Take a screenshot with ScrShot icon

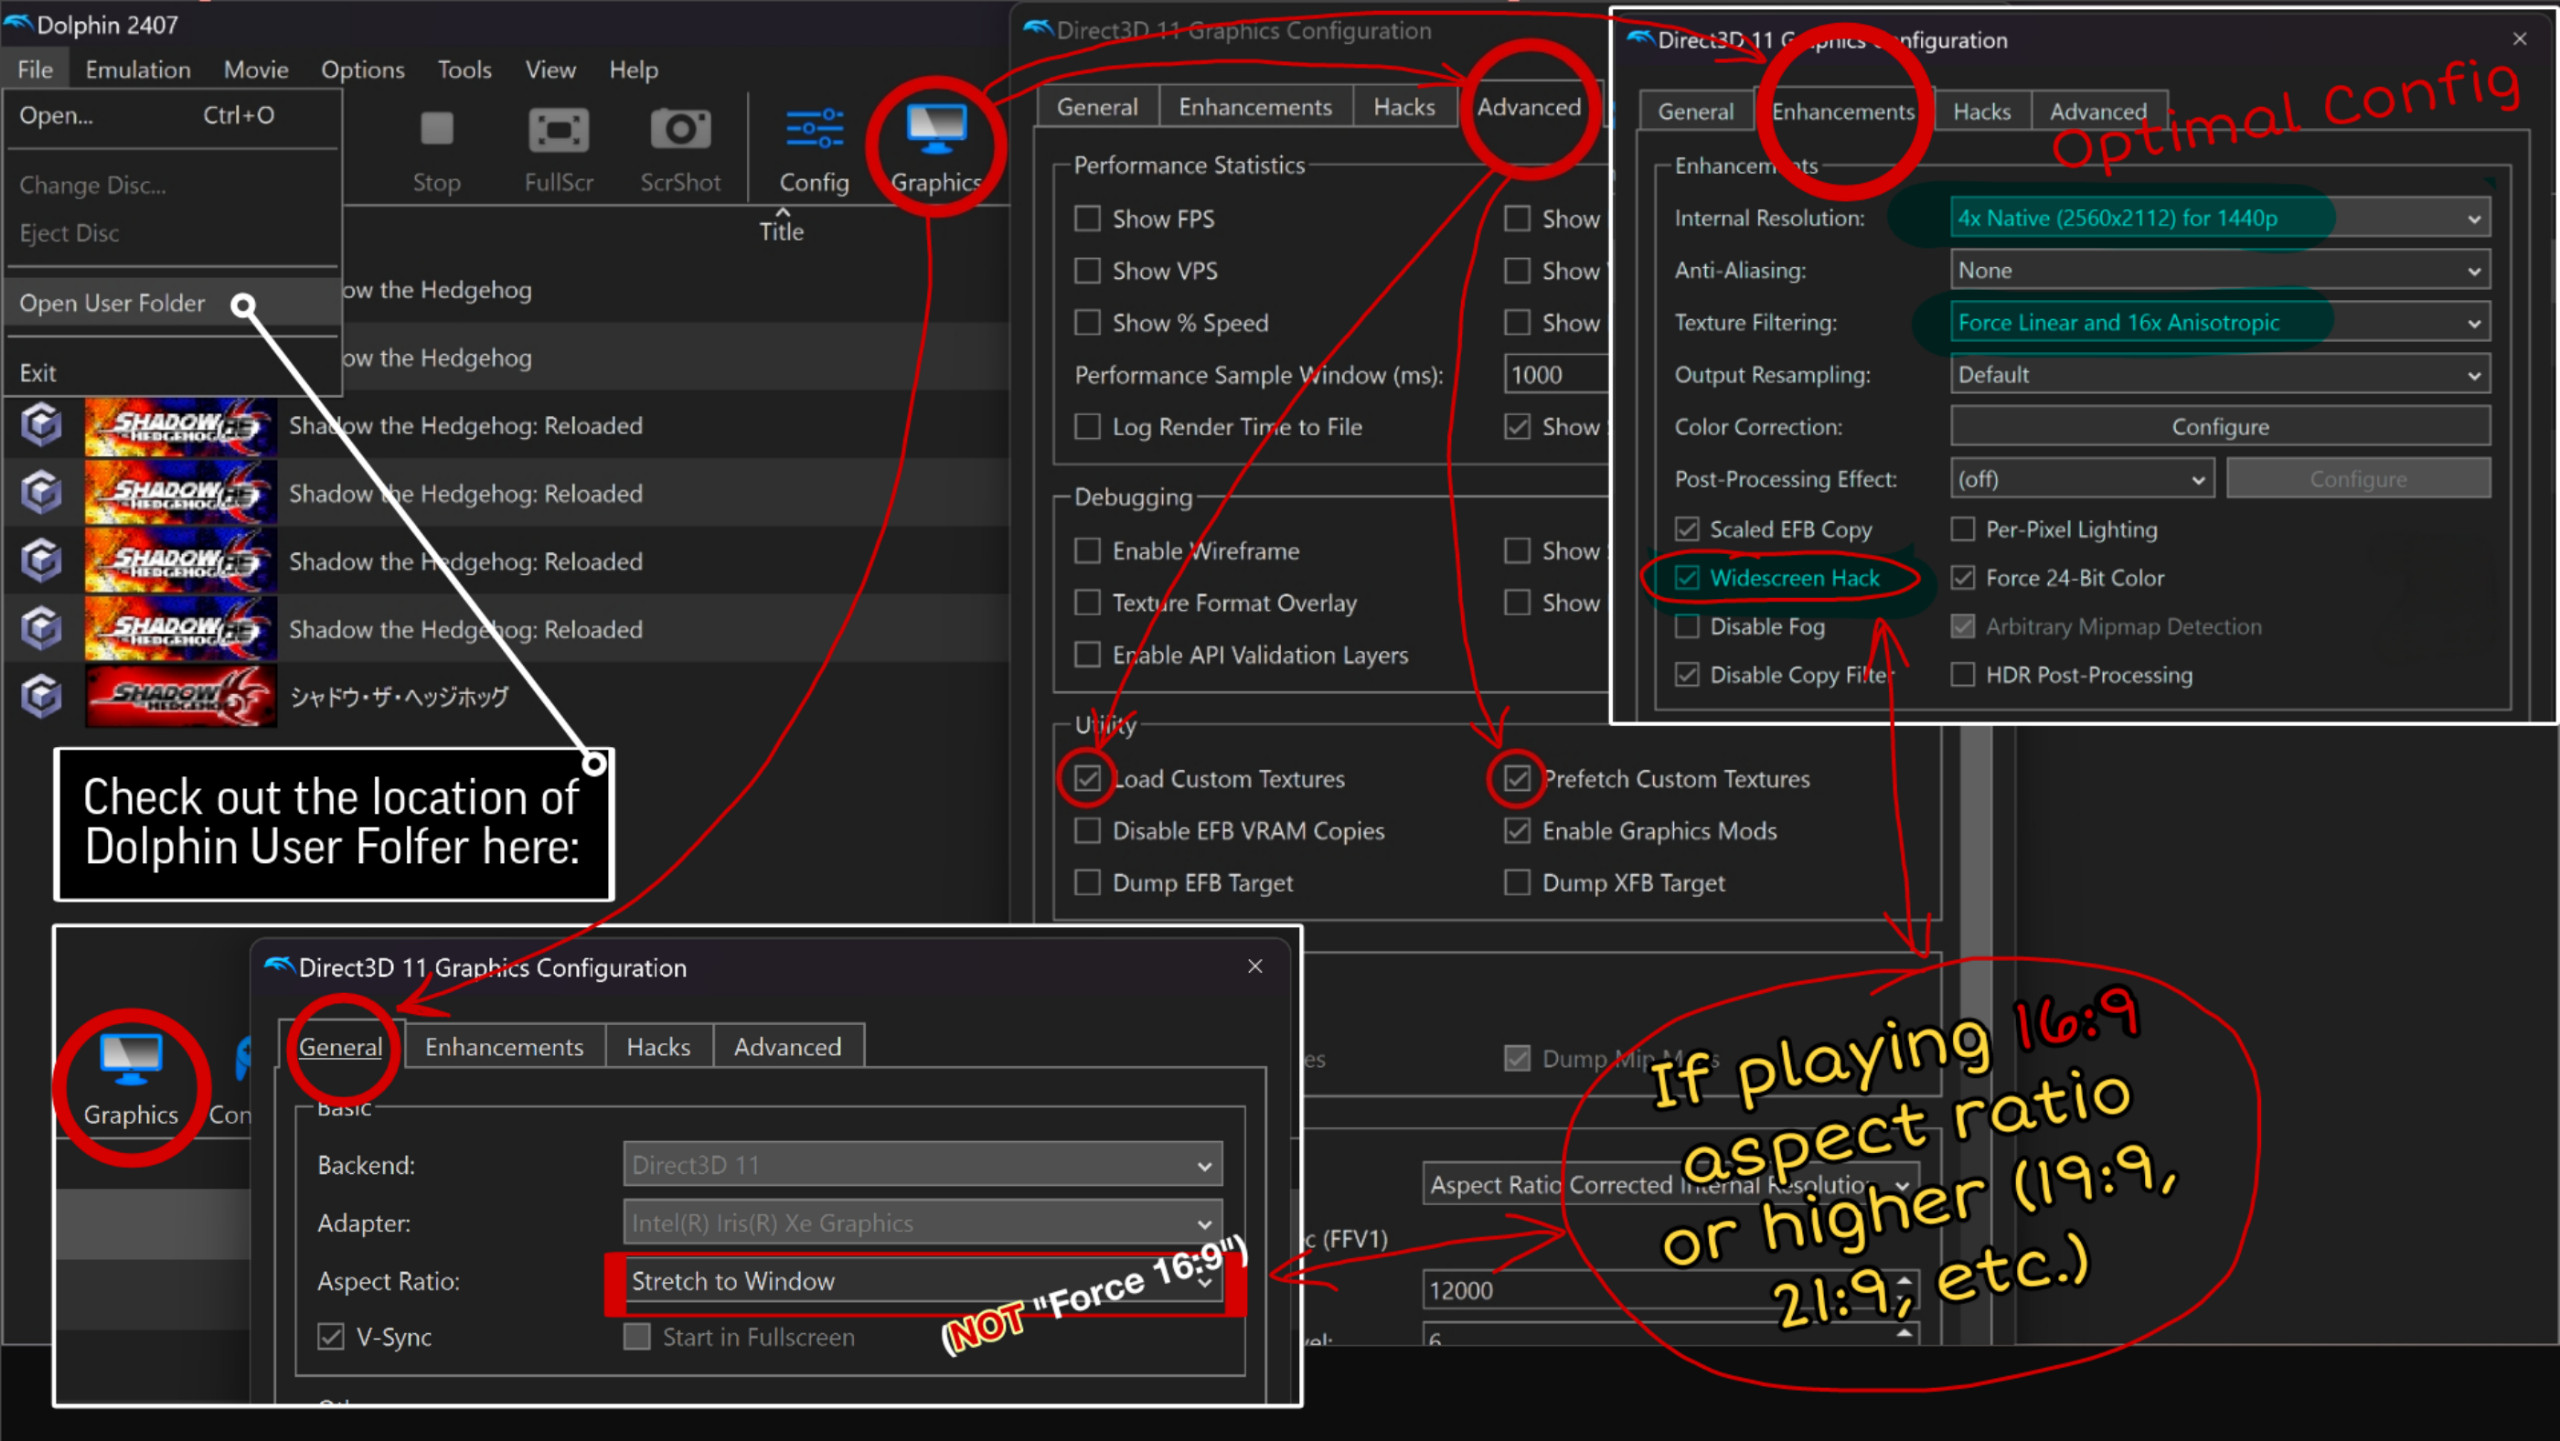point(680,130)
